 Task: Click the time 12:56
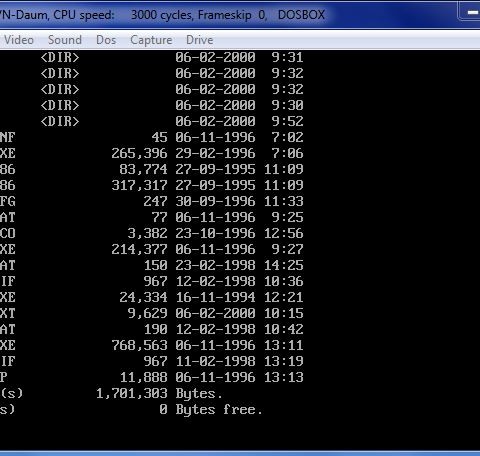pos(284,233)
